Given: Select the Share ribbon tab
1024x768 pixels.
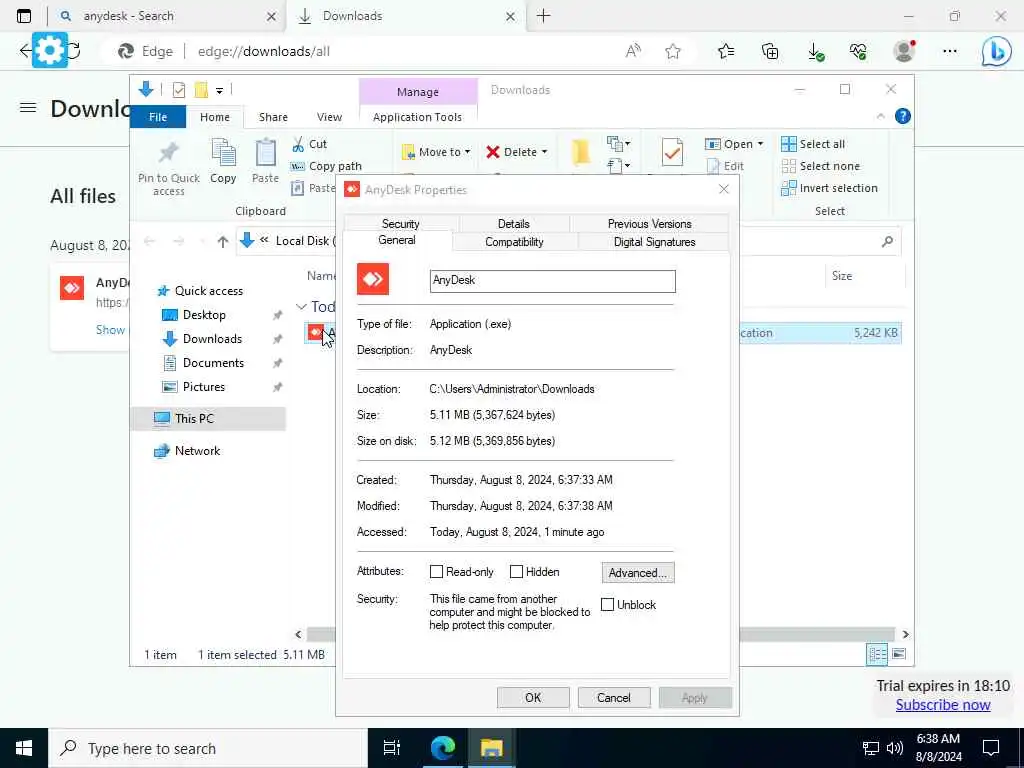Looking at the screenshot, I should pos(273,117).
